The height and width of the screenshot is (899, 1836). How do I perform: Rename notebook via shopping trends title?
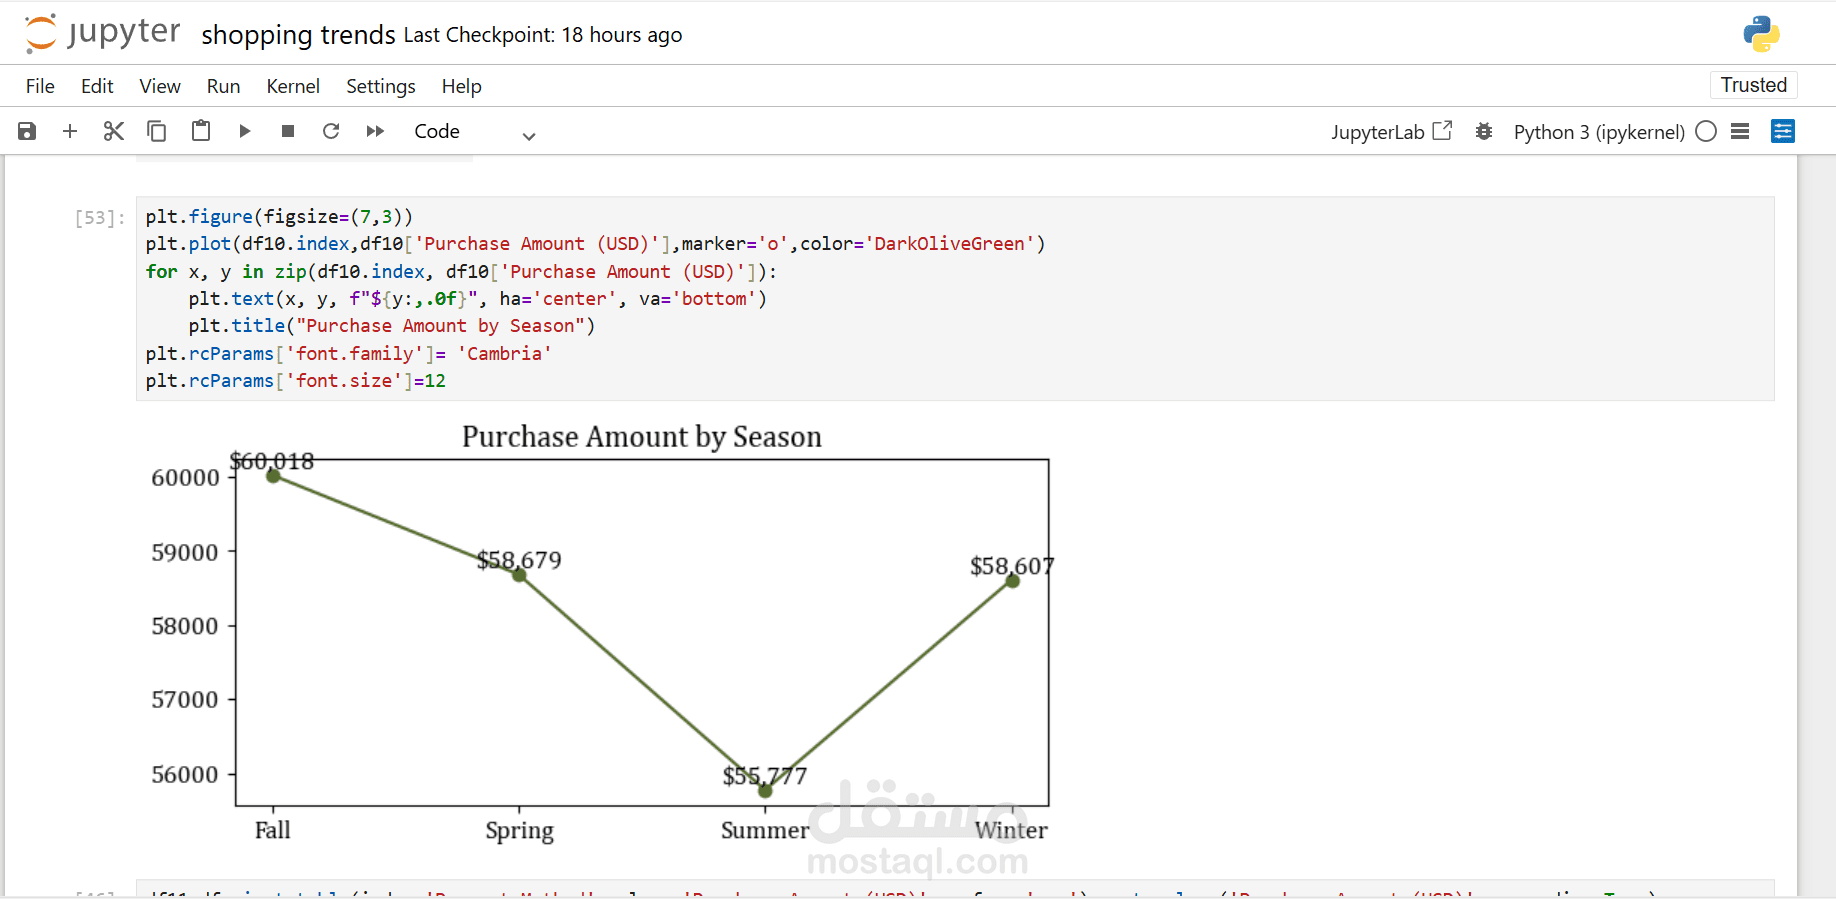298,35
